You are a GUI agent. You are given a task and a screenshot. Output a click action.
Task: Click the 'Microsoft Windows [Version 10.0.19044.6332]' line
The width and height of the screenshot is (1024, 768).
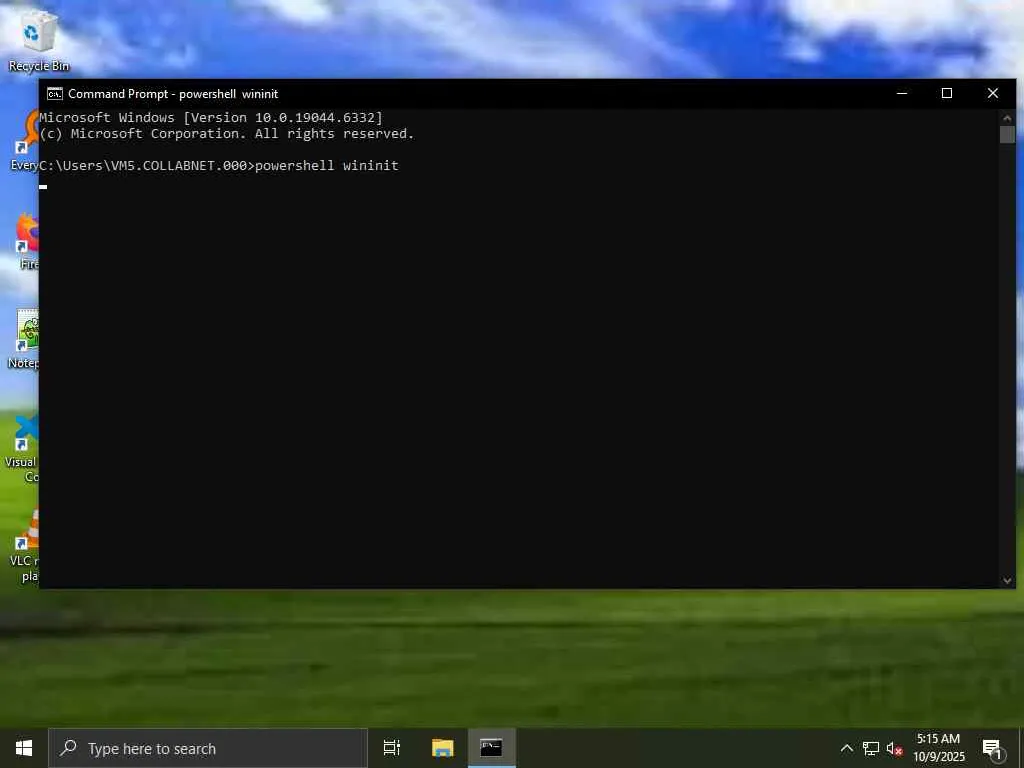[211, 118]
